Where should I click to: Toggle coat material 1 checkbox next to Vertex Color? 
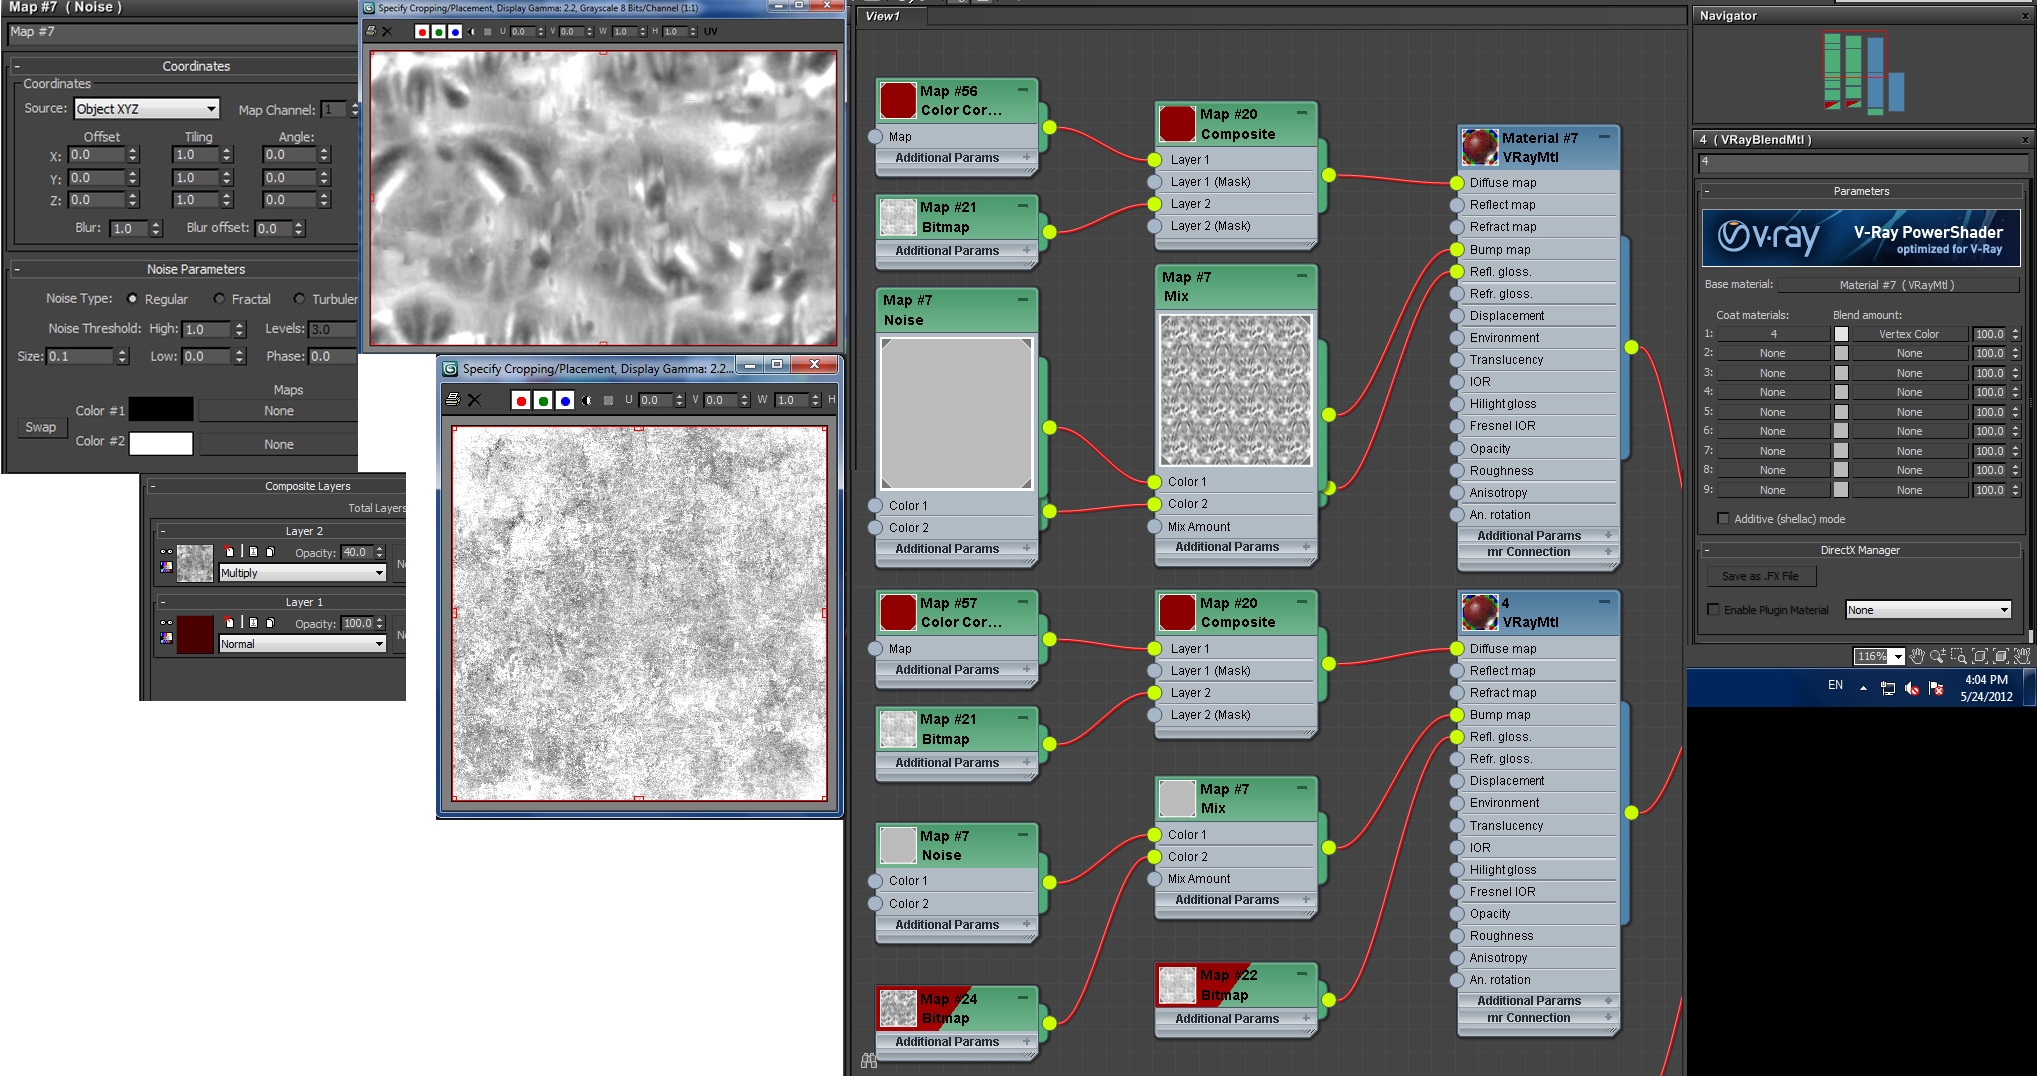click(1841, 334)
